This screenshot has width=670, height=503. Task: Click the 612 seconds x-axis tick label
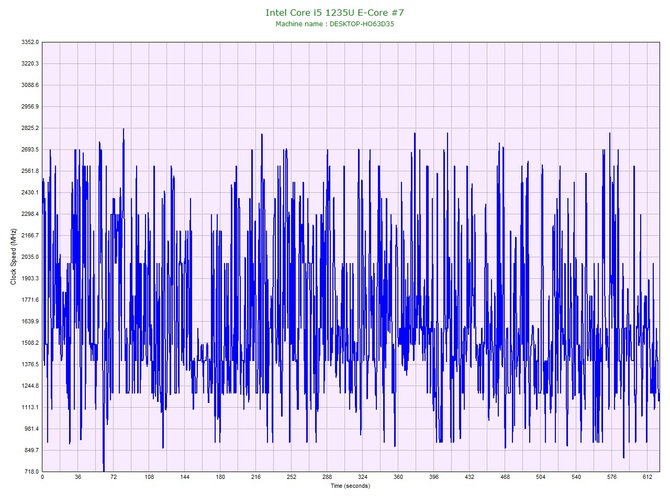click(x=647, y=477)
